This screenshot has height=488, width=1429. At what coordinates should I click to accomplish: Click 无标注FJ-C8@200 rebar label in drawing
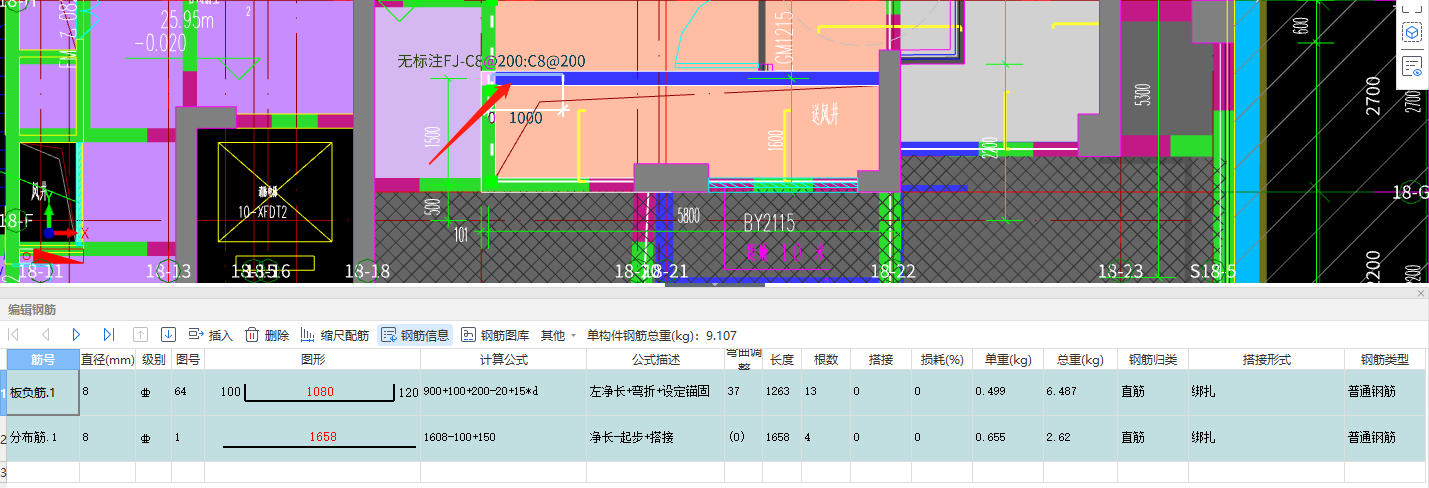pyautogui.click(x=491, y=61)
